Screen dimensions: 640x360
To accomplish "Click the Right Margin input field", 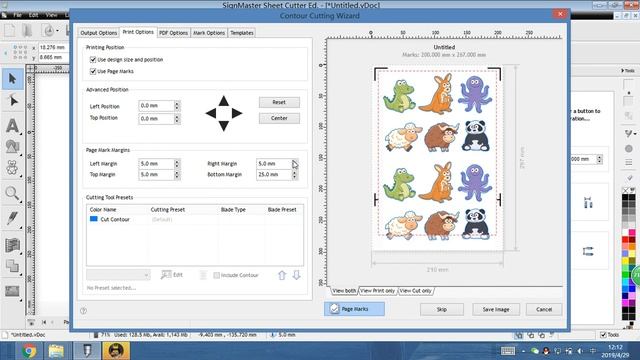I will [274, 163].
